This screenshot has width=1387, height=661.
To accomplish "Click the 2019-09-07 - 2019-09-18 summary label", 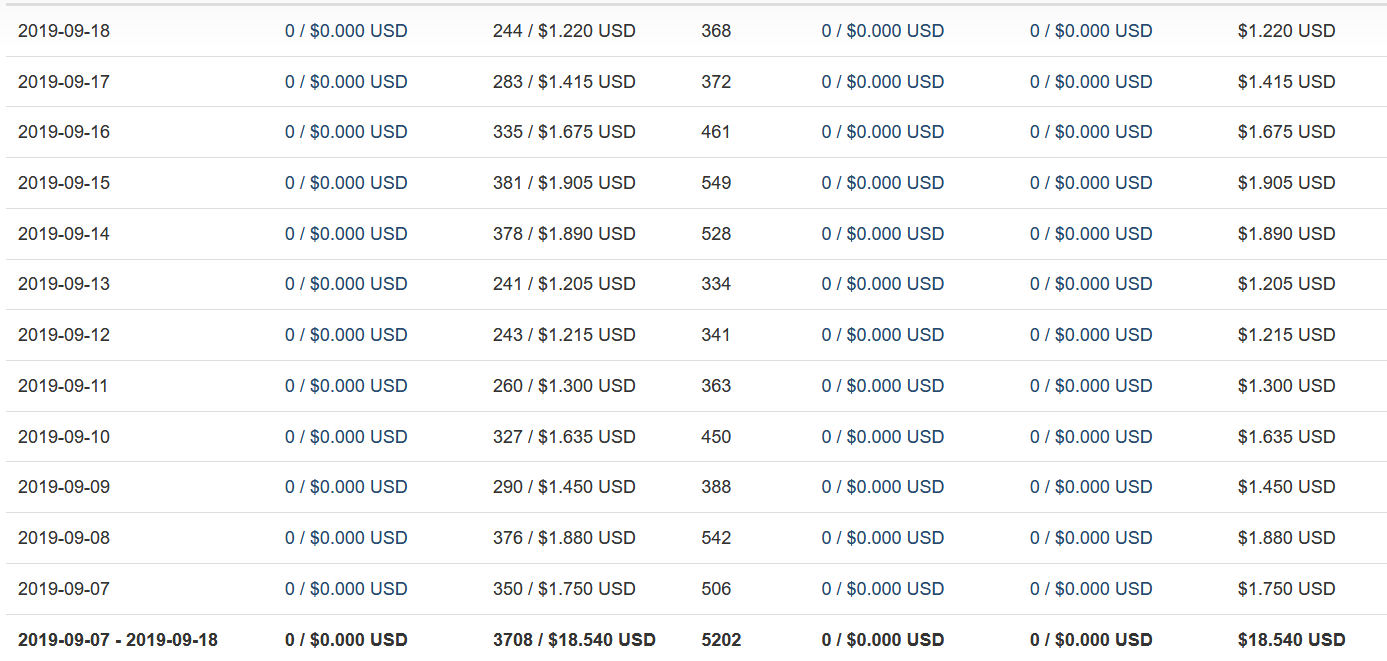I will click(118, 640).
